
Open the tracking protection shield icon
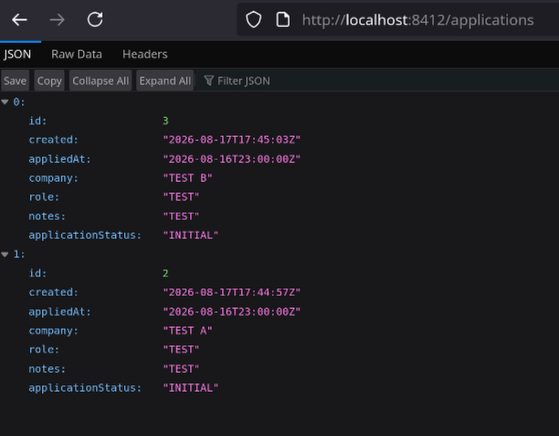point(253,20)
